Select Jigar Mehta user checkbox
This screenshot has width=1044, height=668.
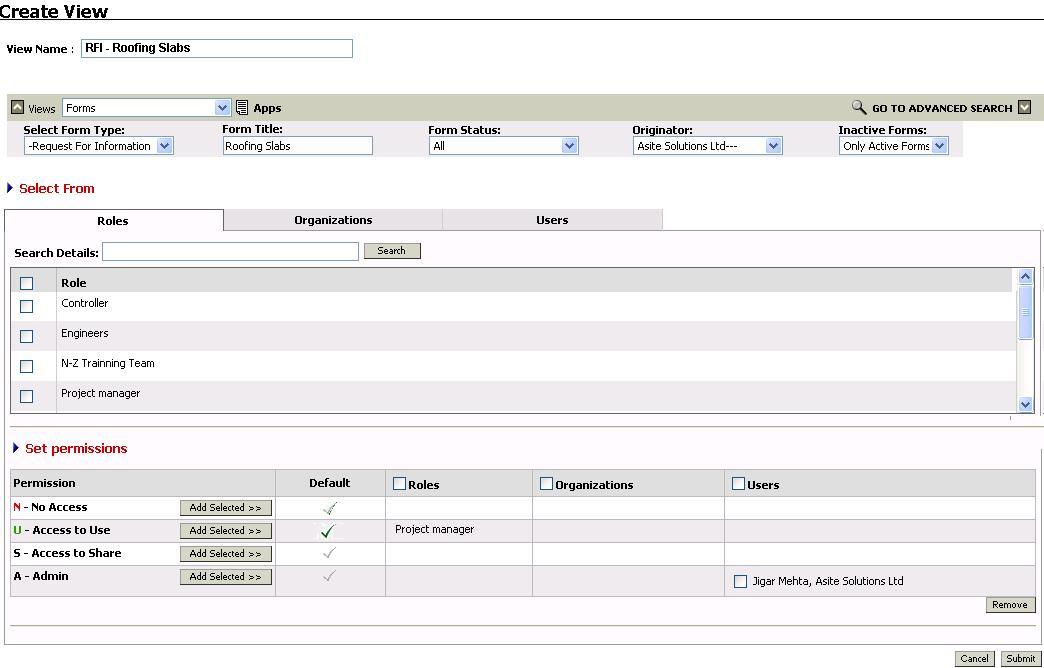tap(741, 581)
